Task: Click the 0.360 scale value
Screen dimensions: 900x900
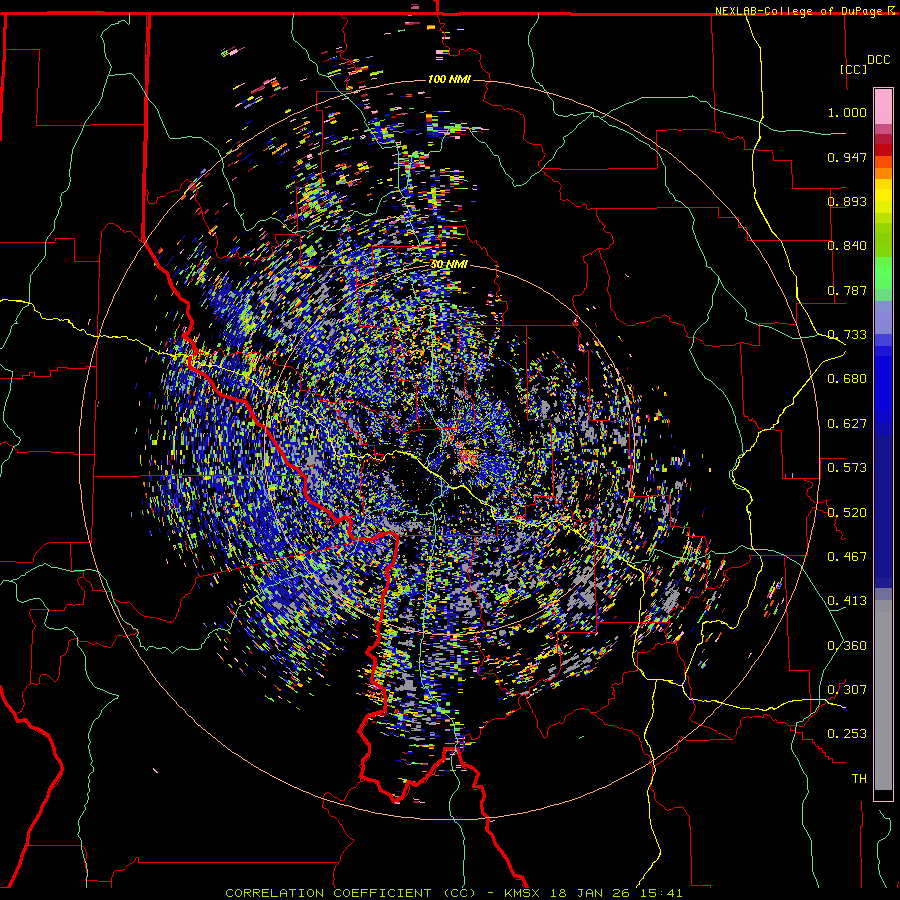Action: (847, 646)
